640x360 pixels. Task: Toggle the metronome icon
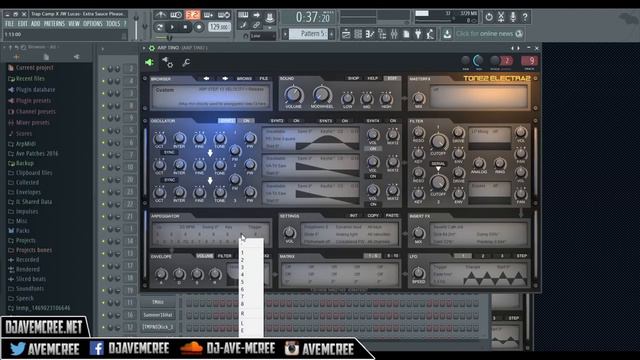click(160, 15)
